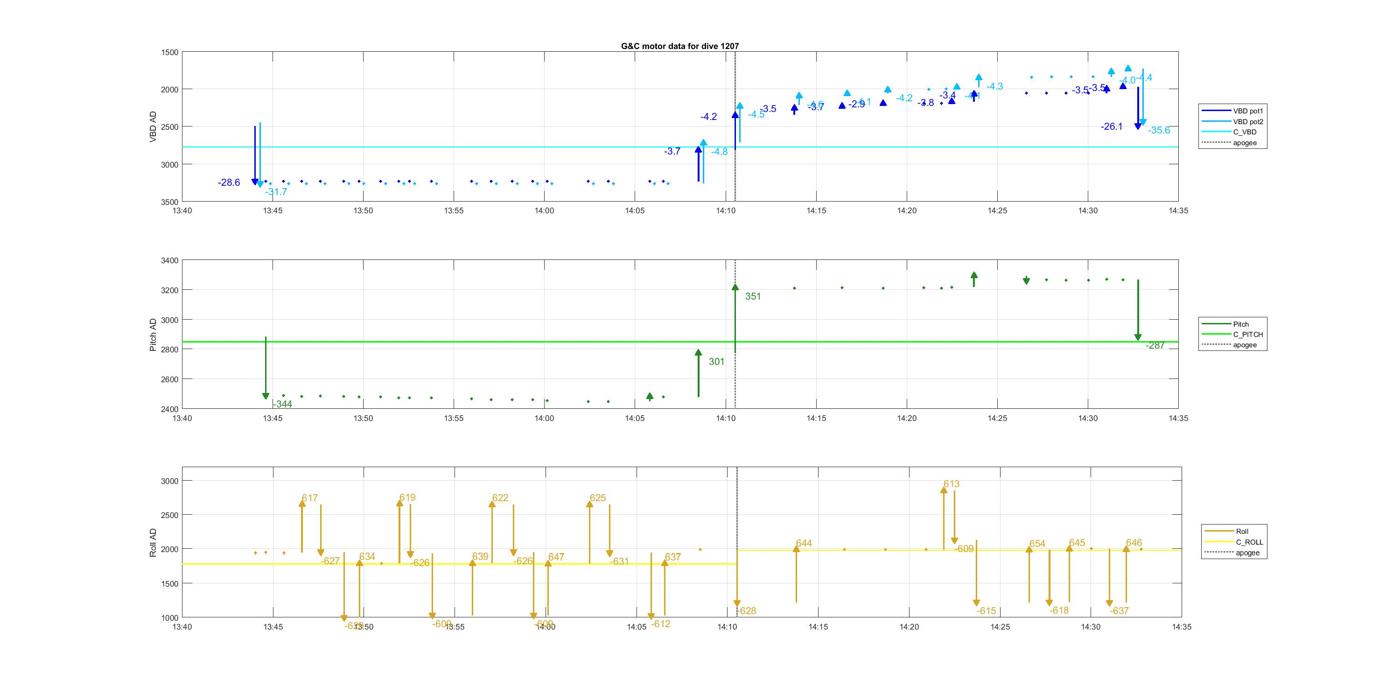The height and width of the screenshot is (693, 1400).
Task: Click the '644' roll data label
Action: (x=804, y=544)
